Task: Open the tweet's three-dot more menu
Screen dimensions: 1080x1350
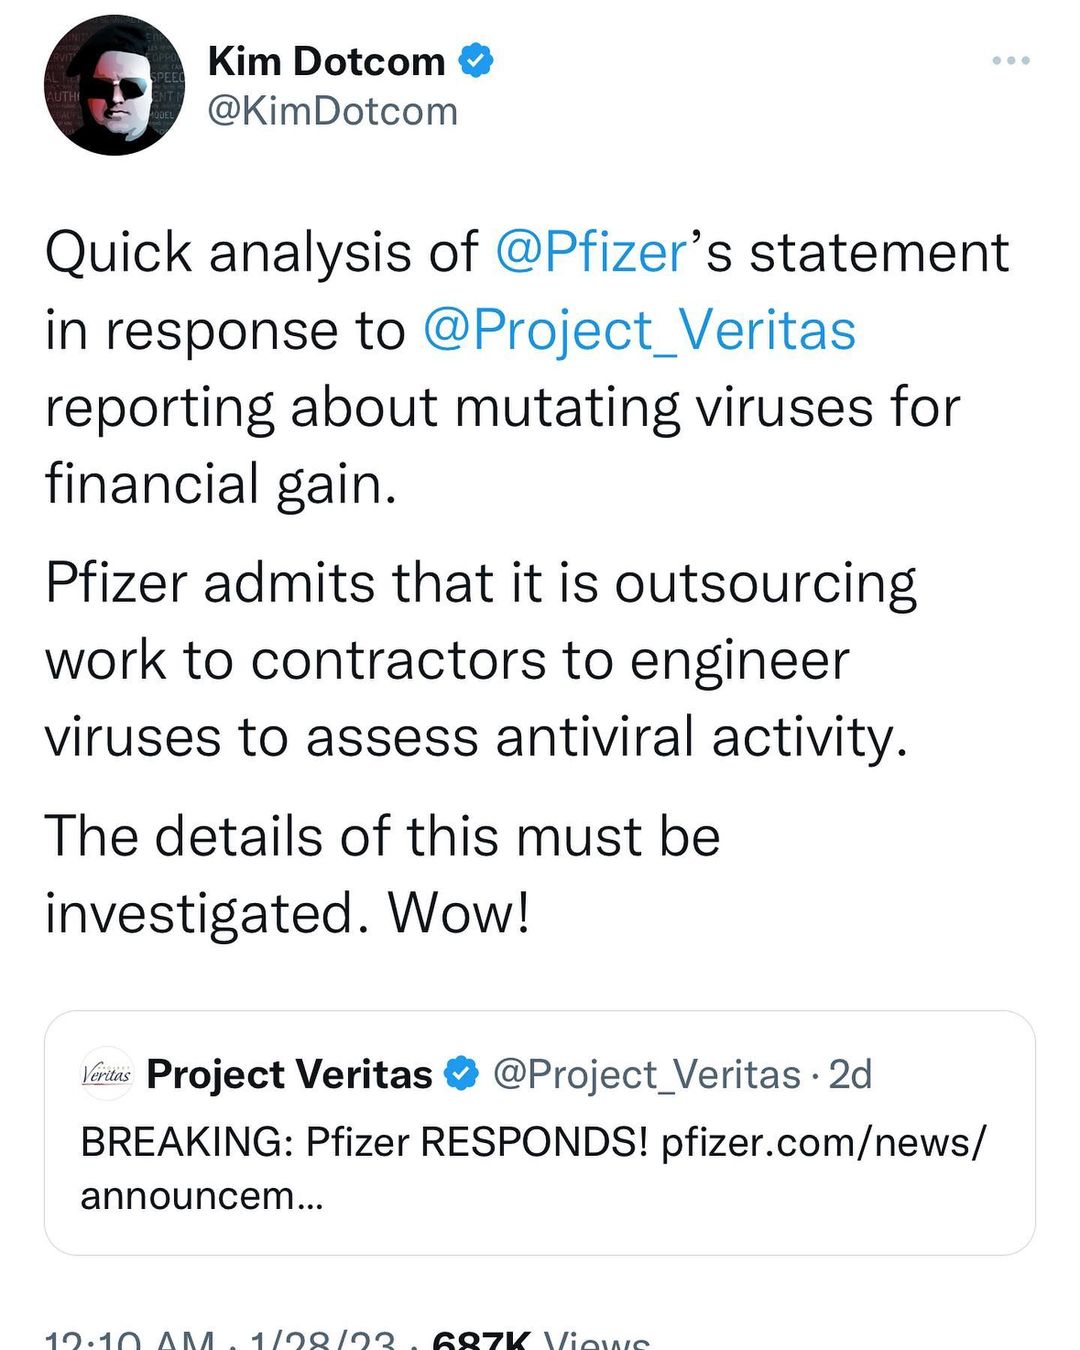Action: point(1010,61)
